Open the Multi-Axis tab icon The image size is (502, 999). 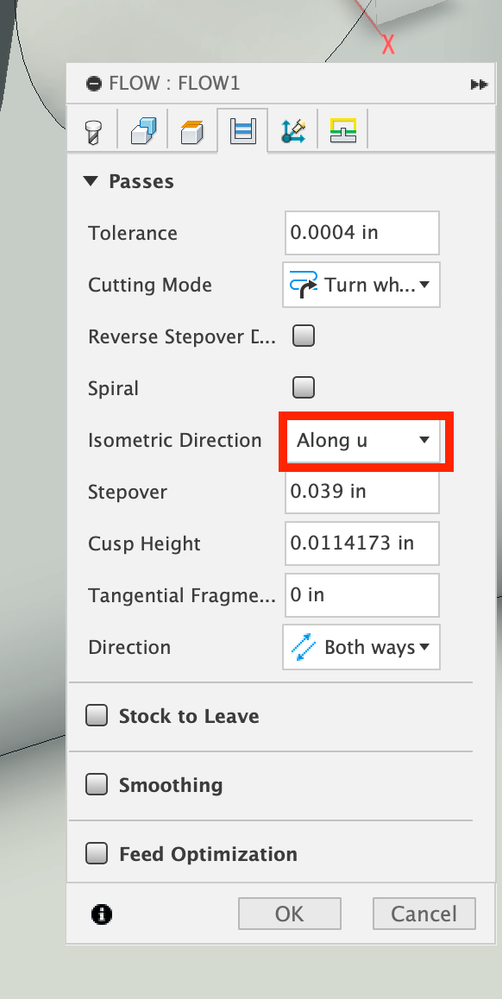(x=293, y=131)
